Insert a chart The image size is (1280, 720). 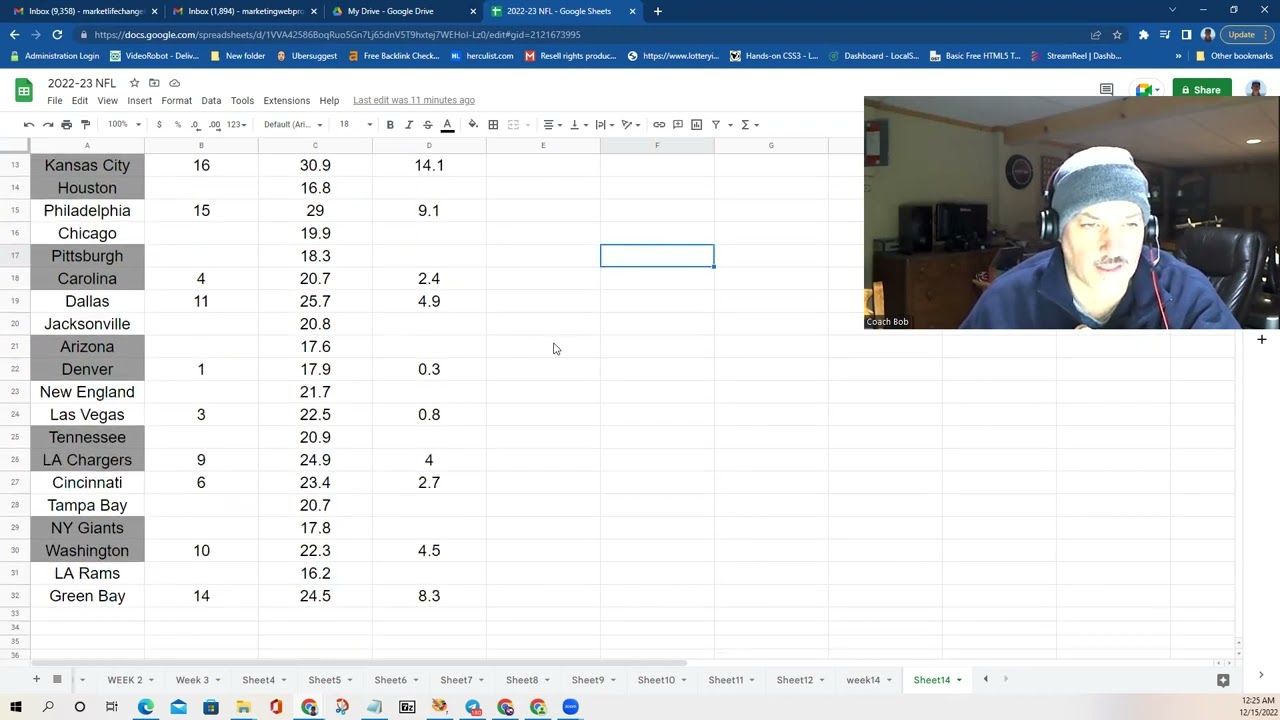[x=697, y=124]
